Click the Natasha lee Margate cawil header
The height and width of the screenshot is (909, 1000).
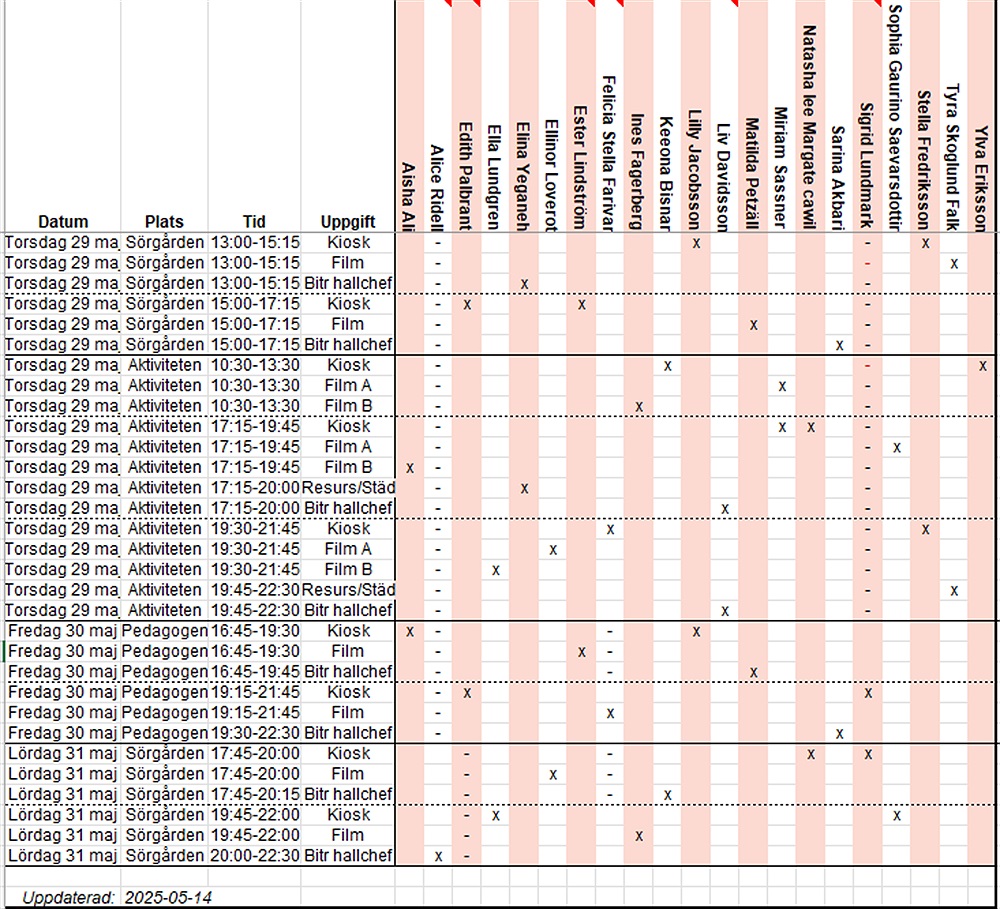click(811, 128)
